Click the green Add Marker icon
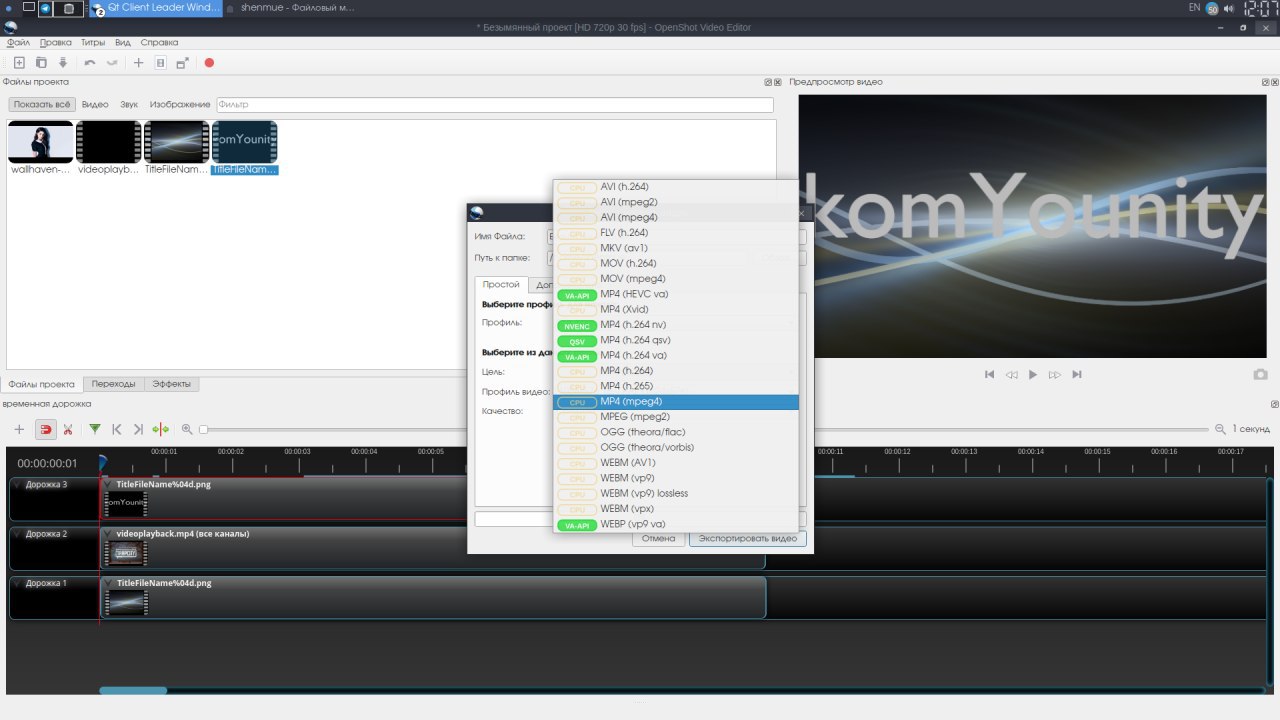Viewport: 1280px width, 720px height. click(95, 429)
